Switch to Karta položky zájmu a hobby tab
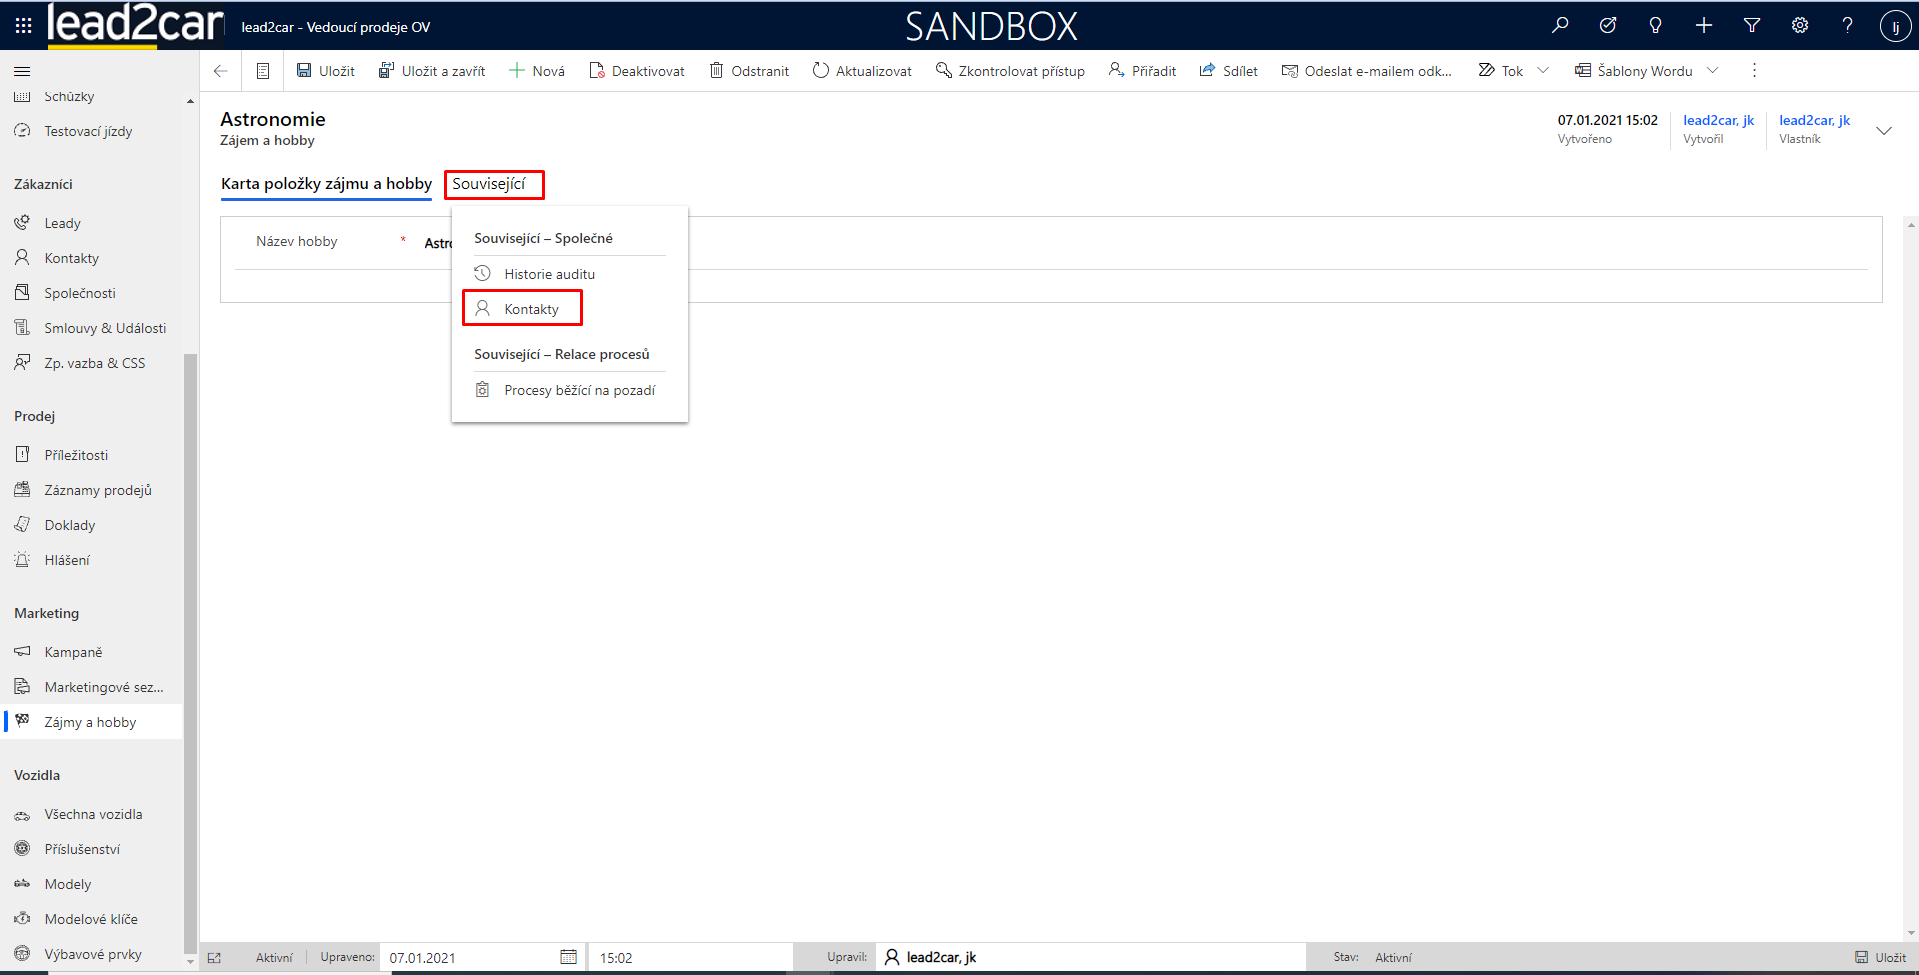The width and height of the screenshot is (1919, 975). [x=326, y=184]
